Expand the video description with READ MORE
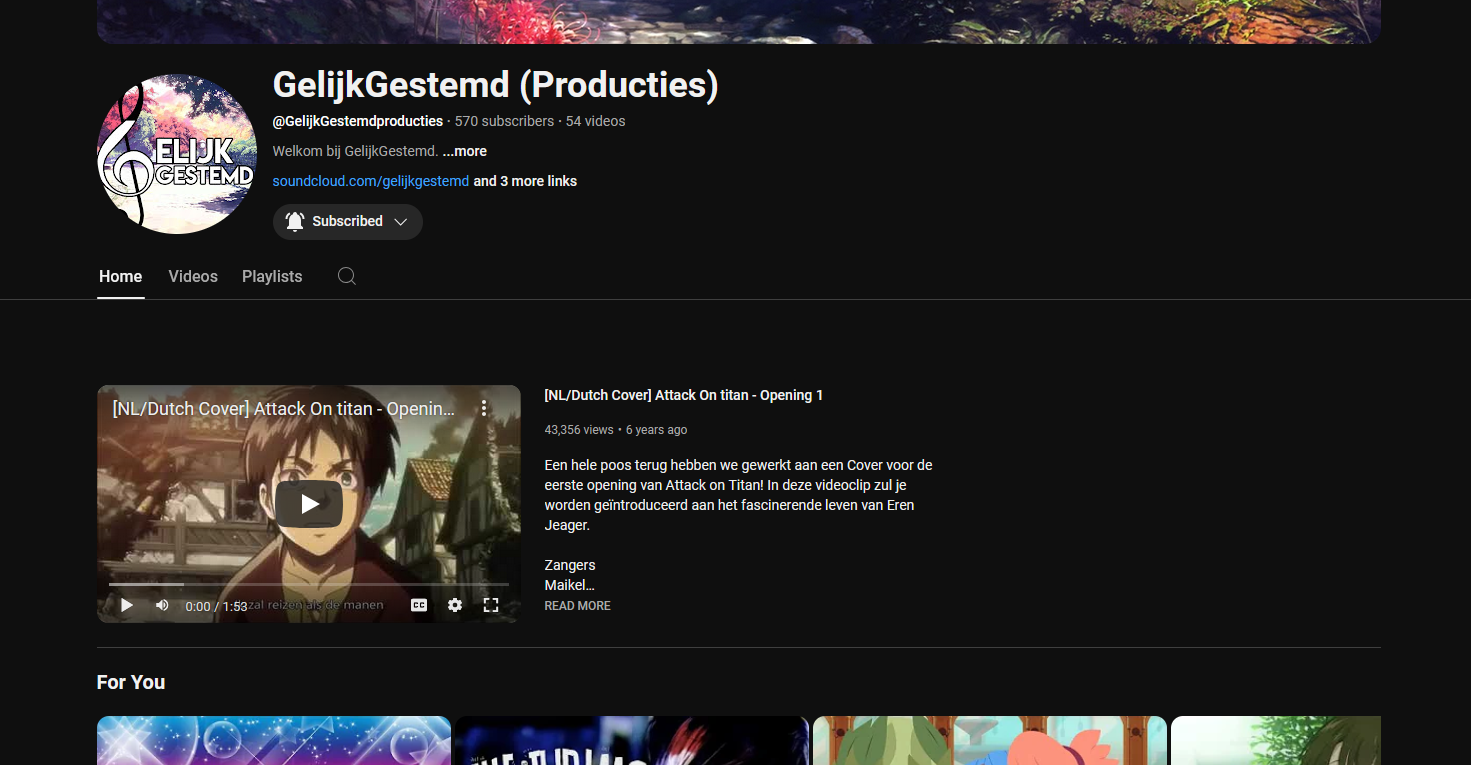The height and width of the screenshot is (765, 1471). (x=577, y=606)
